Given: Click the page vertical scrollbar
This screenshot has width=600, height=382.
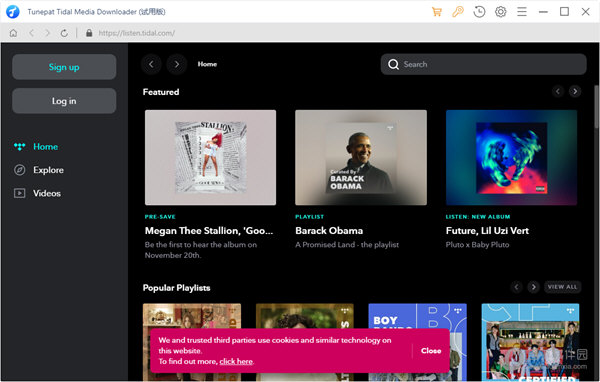Looking at the screenshot, I should coord(596,107).
